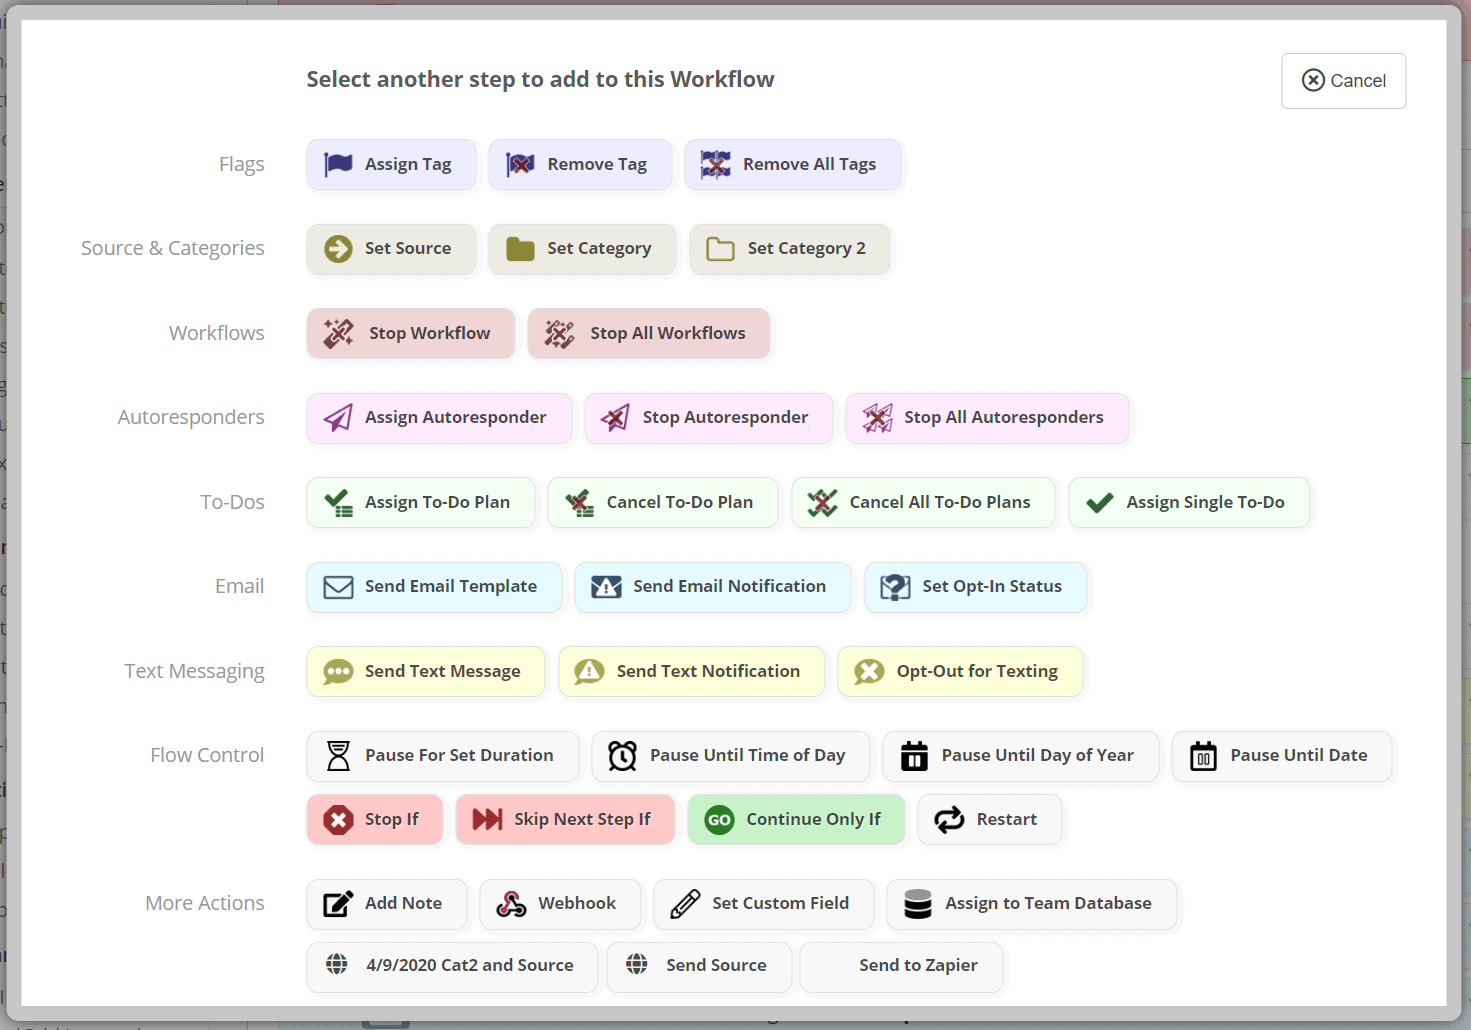Click the Assign To-Do Plan checklist icon
1471x1030 pixels.
[x=338, y=502]
